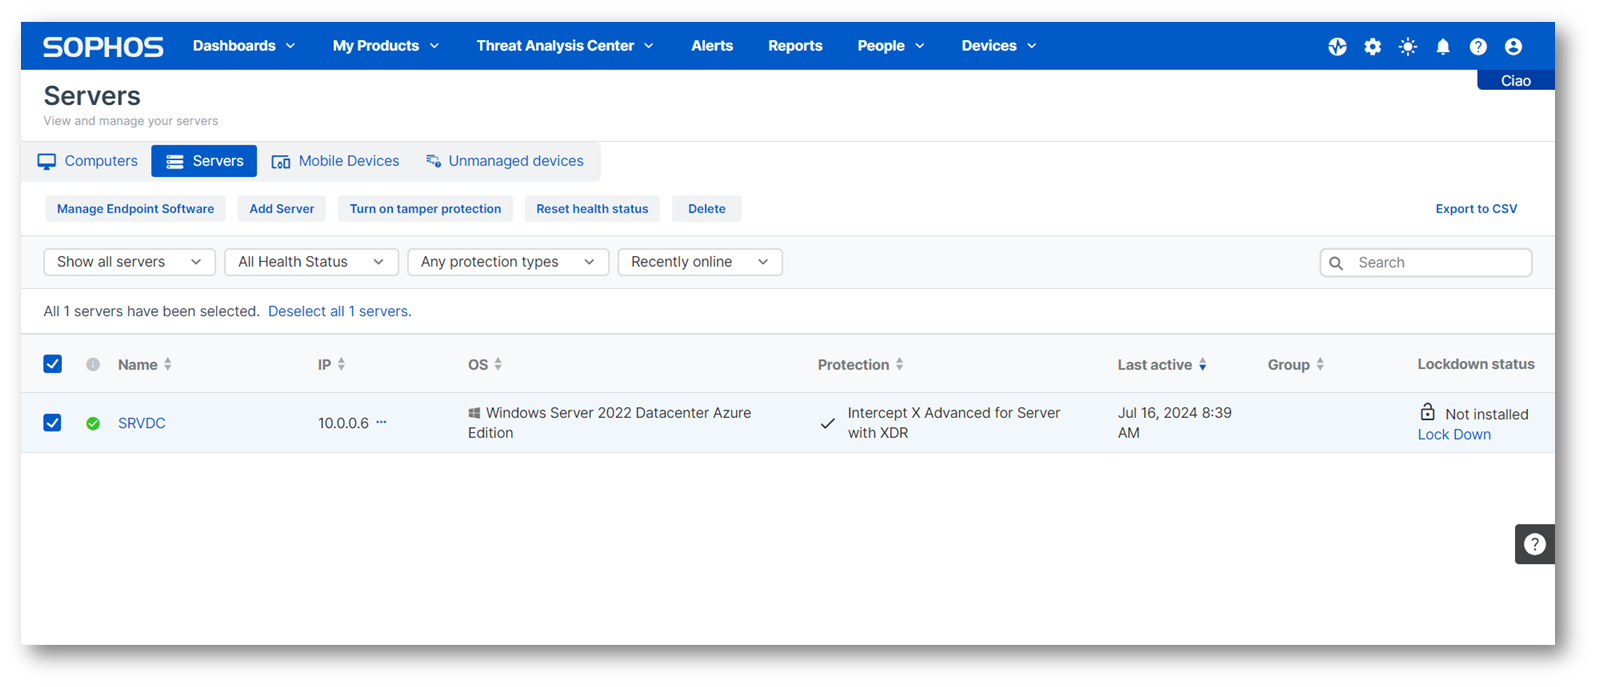Go to Reports in top navigation
The height and width of the screenshot is (687, 1597).
tap(795, 46)
